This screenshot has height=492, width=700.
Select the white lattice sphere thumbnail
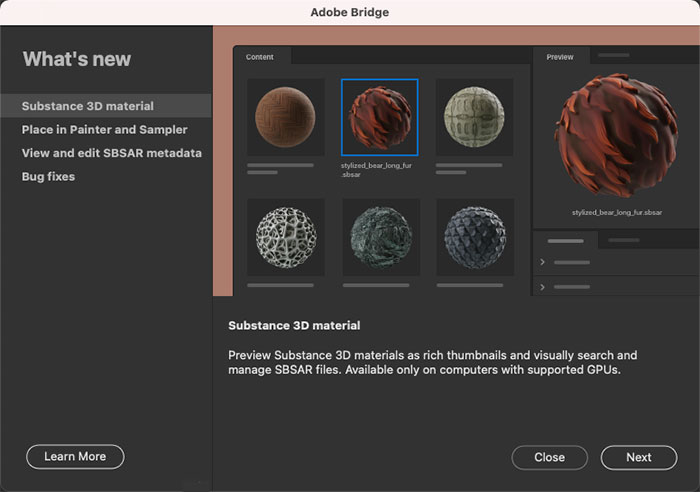click(286, 237)
